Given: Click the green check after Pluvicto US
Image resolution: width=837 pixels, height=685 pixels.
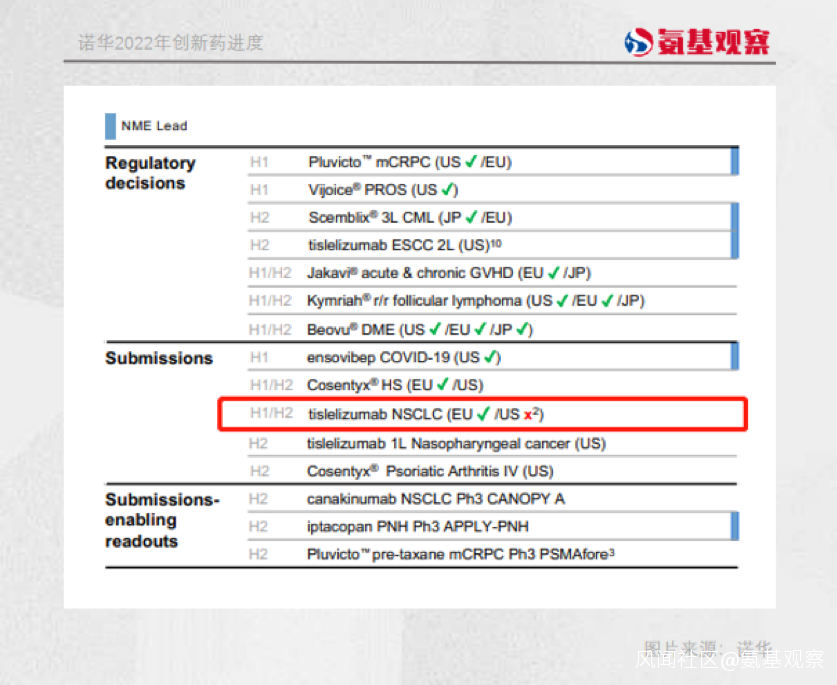Looking at the screenshot, I should click(x=471, y=161).
